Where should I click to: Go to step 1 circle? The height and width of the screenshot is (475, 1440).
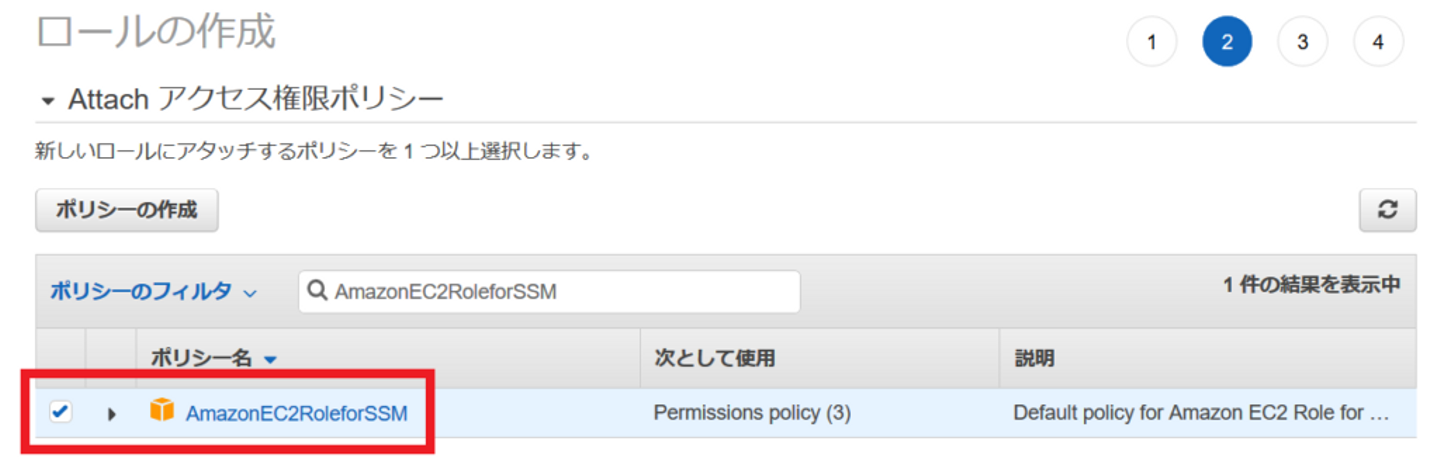coord(1152,42)
